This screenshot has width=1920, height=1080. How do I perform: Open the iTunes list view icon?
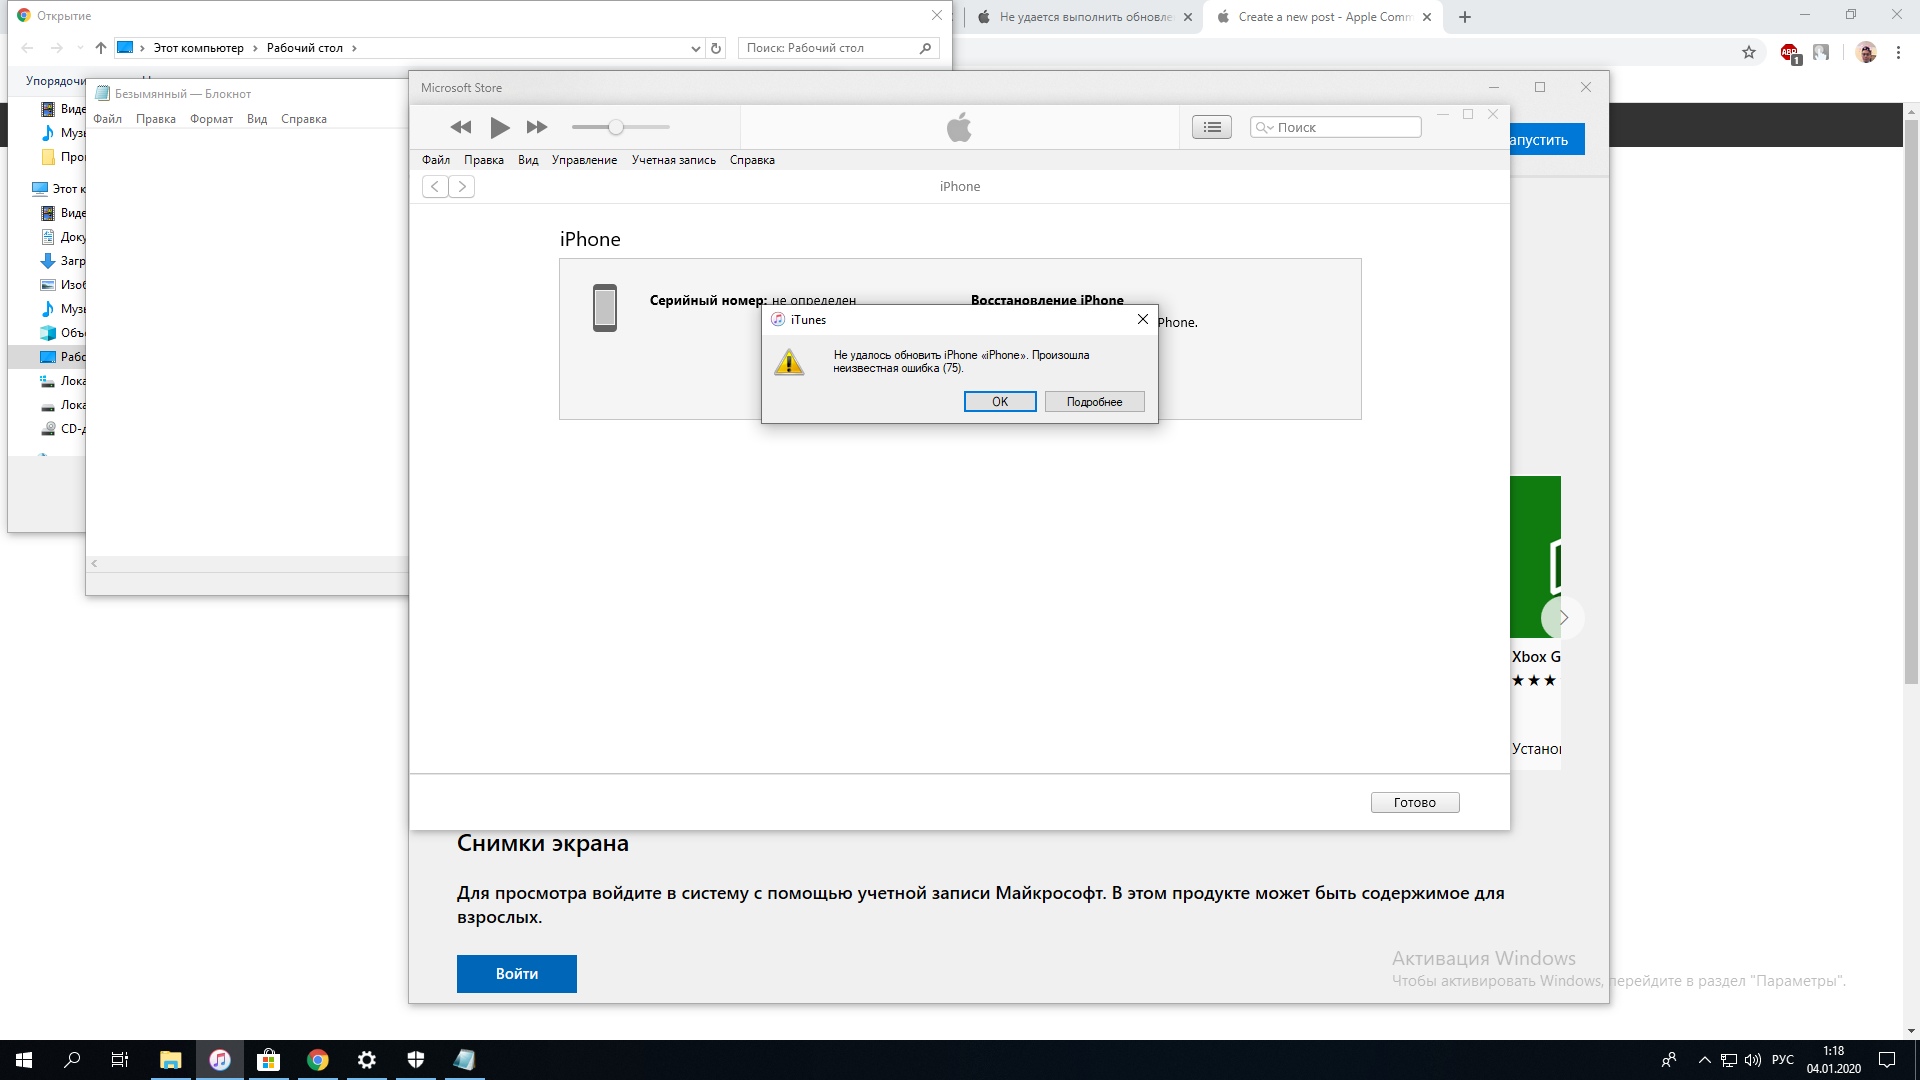point(1211,127)
